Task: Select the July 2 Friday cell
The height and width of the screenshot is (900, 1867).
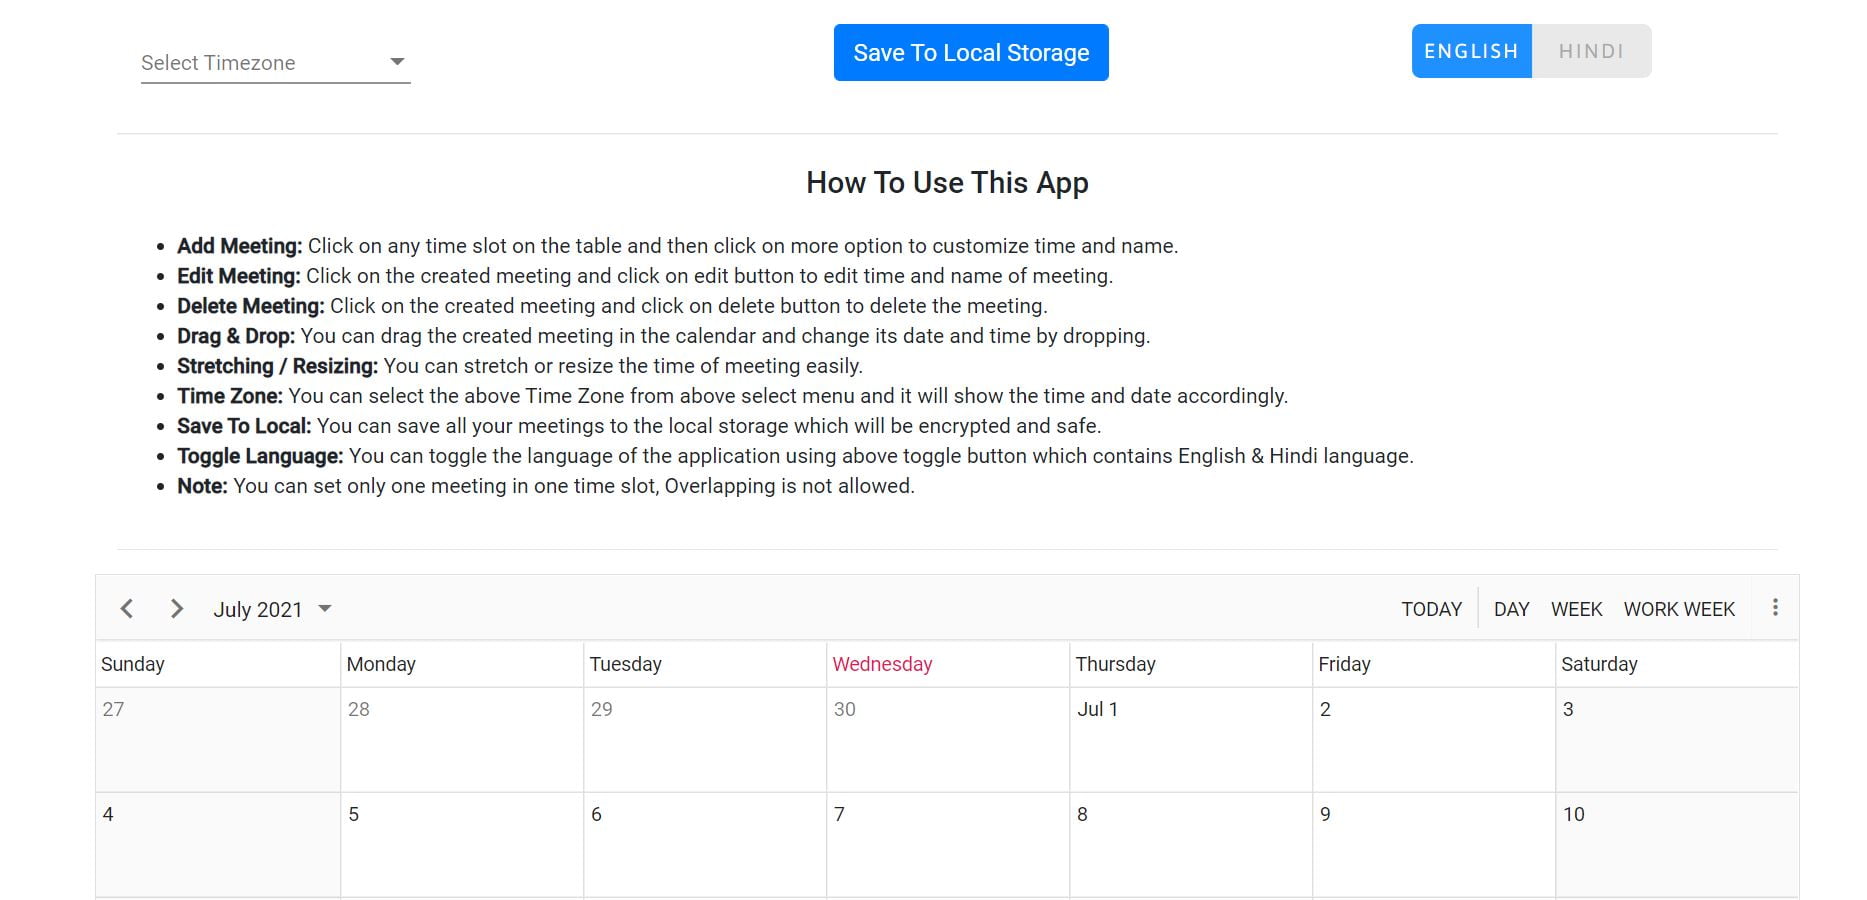Action: [1433, 745]
